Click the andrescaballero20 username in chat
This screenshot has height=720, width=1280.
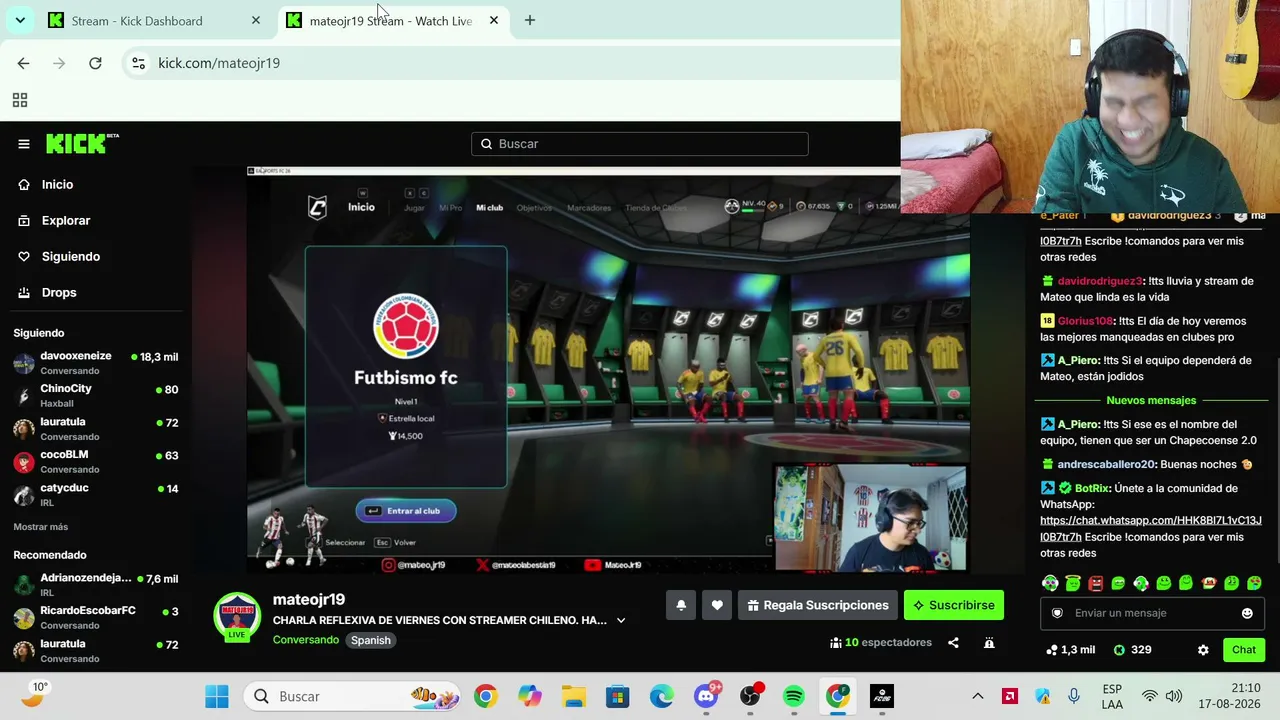(x=1107, y=464)
